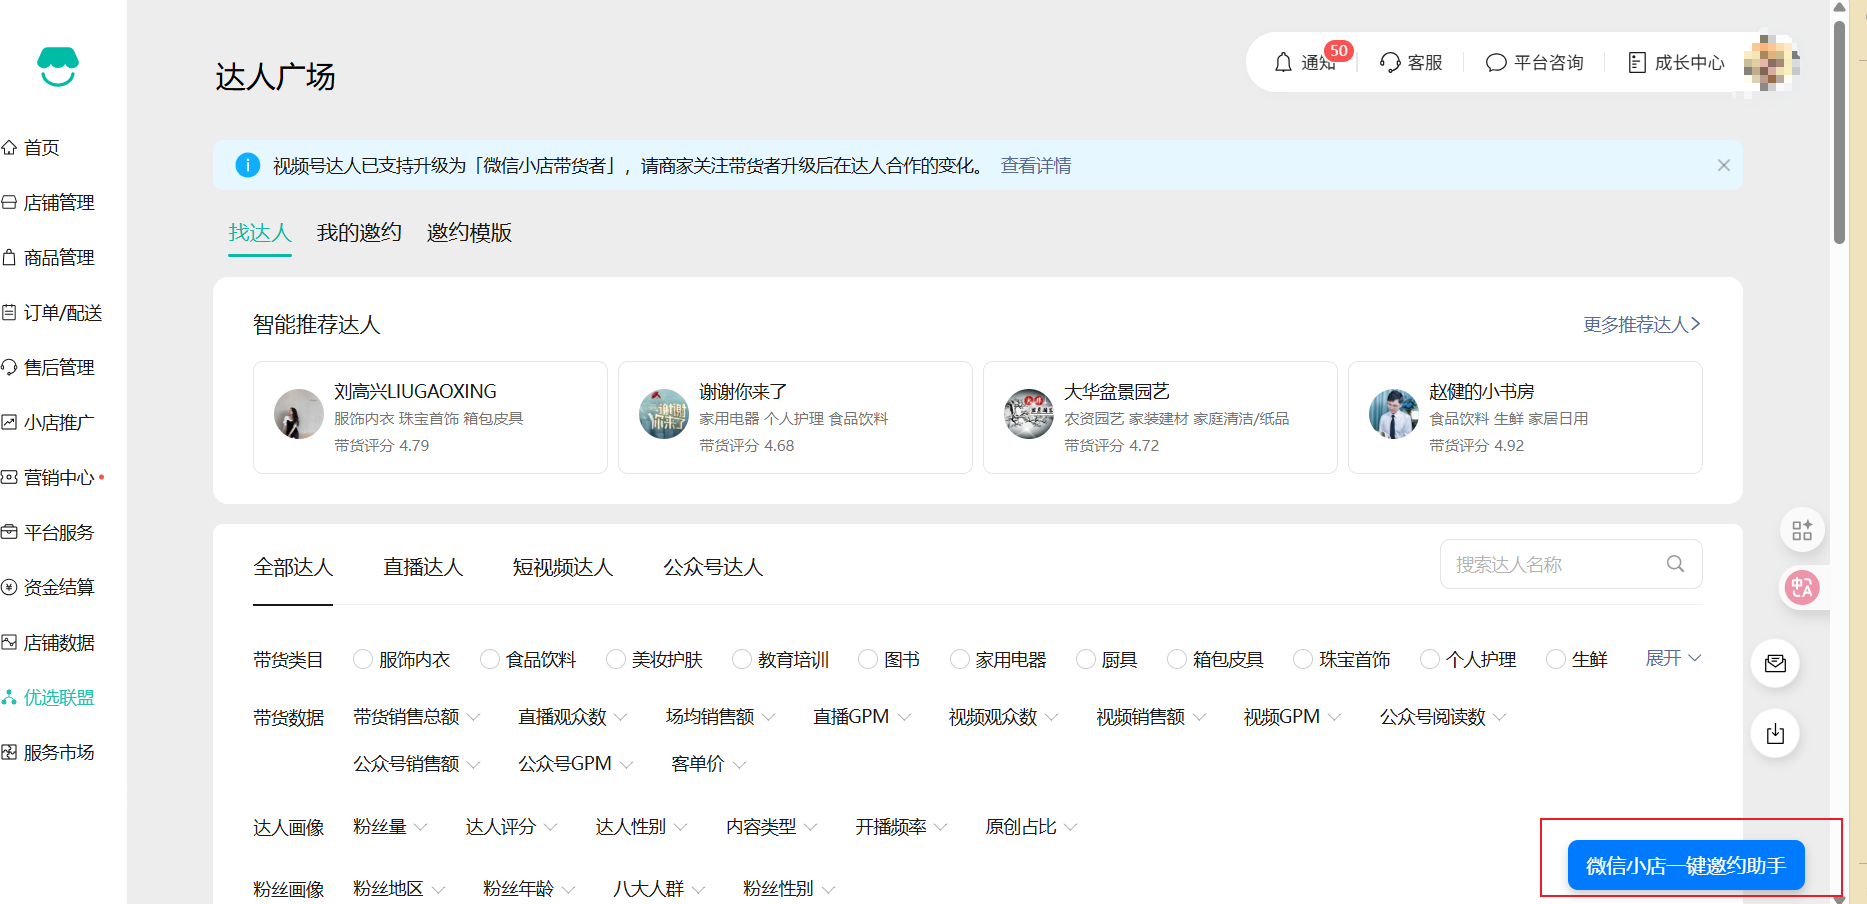Click the pink translate floating icon
Image resolution: width=1867 pixels, height=904 pixels.
tap(1802, 588)
